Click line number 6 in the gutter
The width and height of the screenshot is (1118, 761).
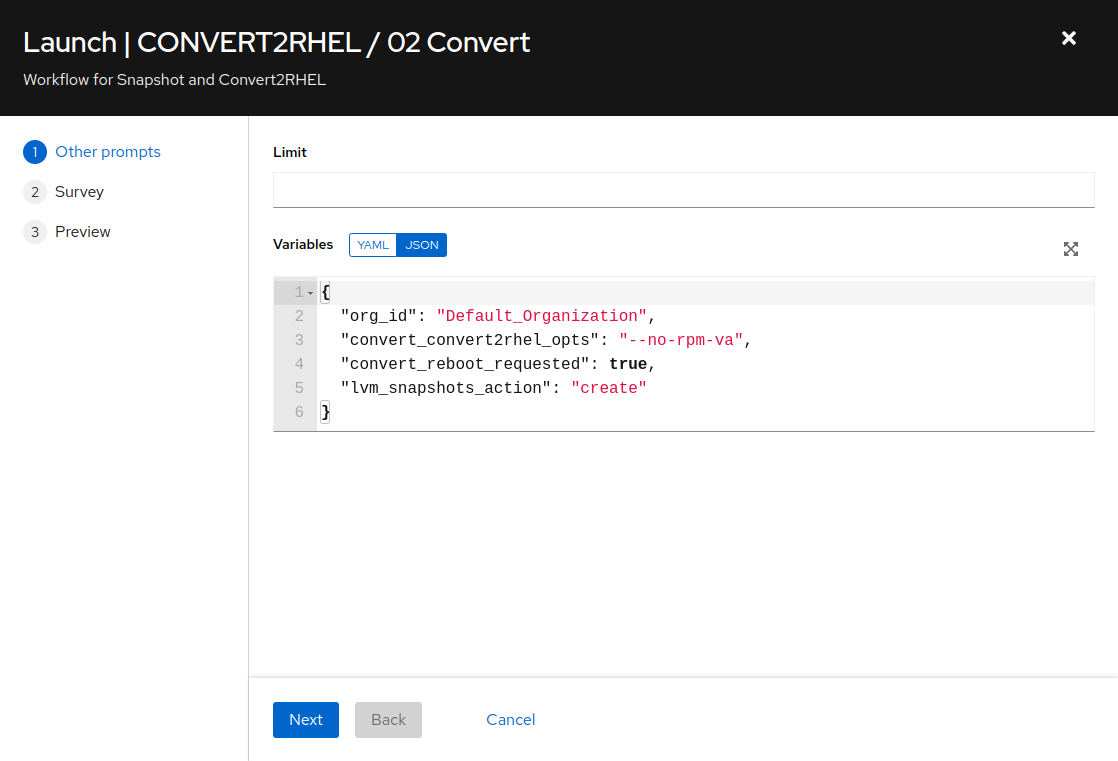(x=299, y=412)
